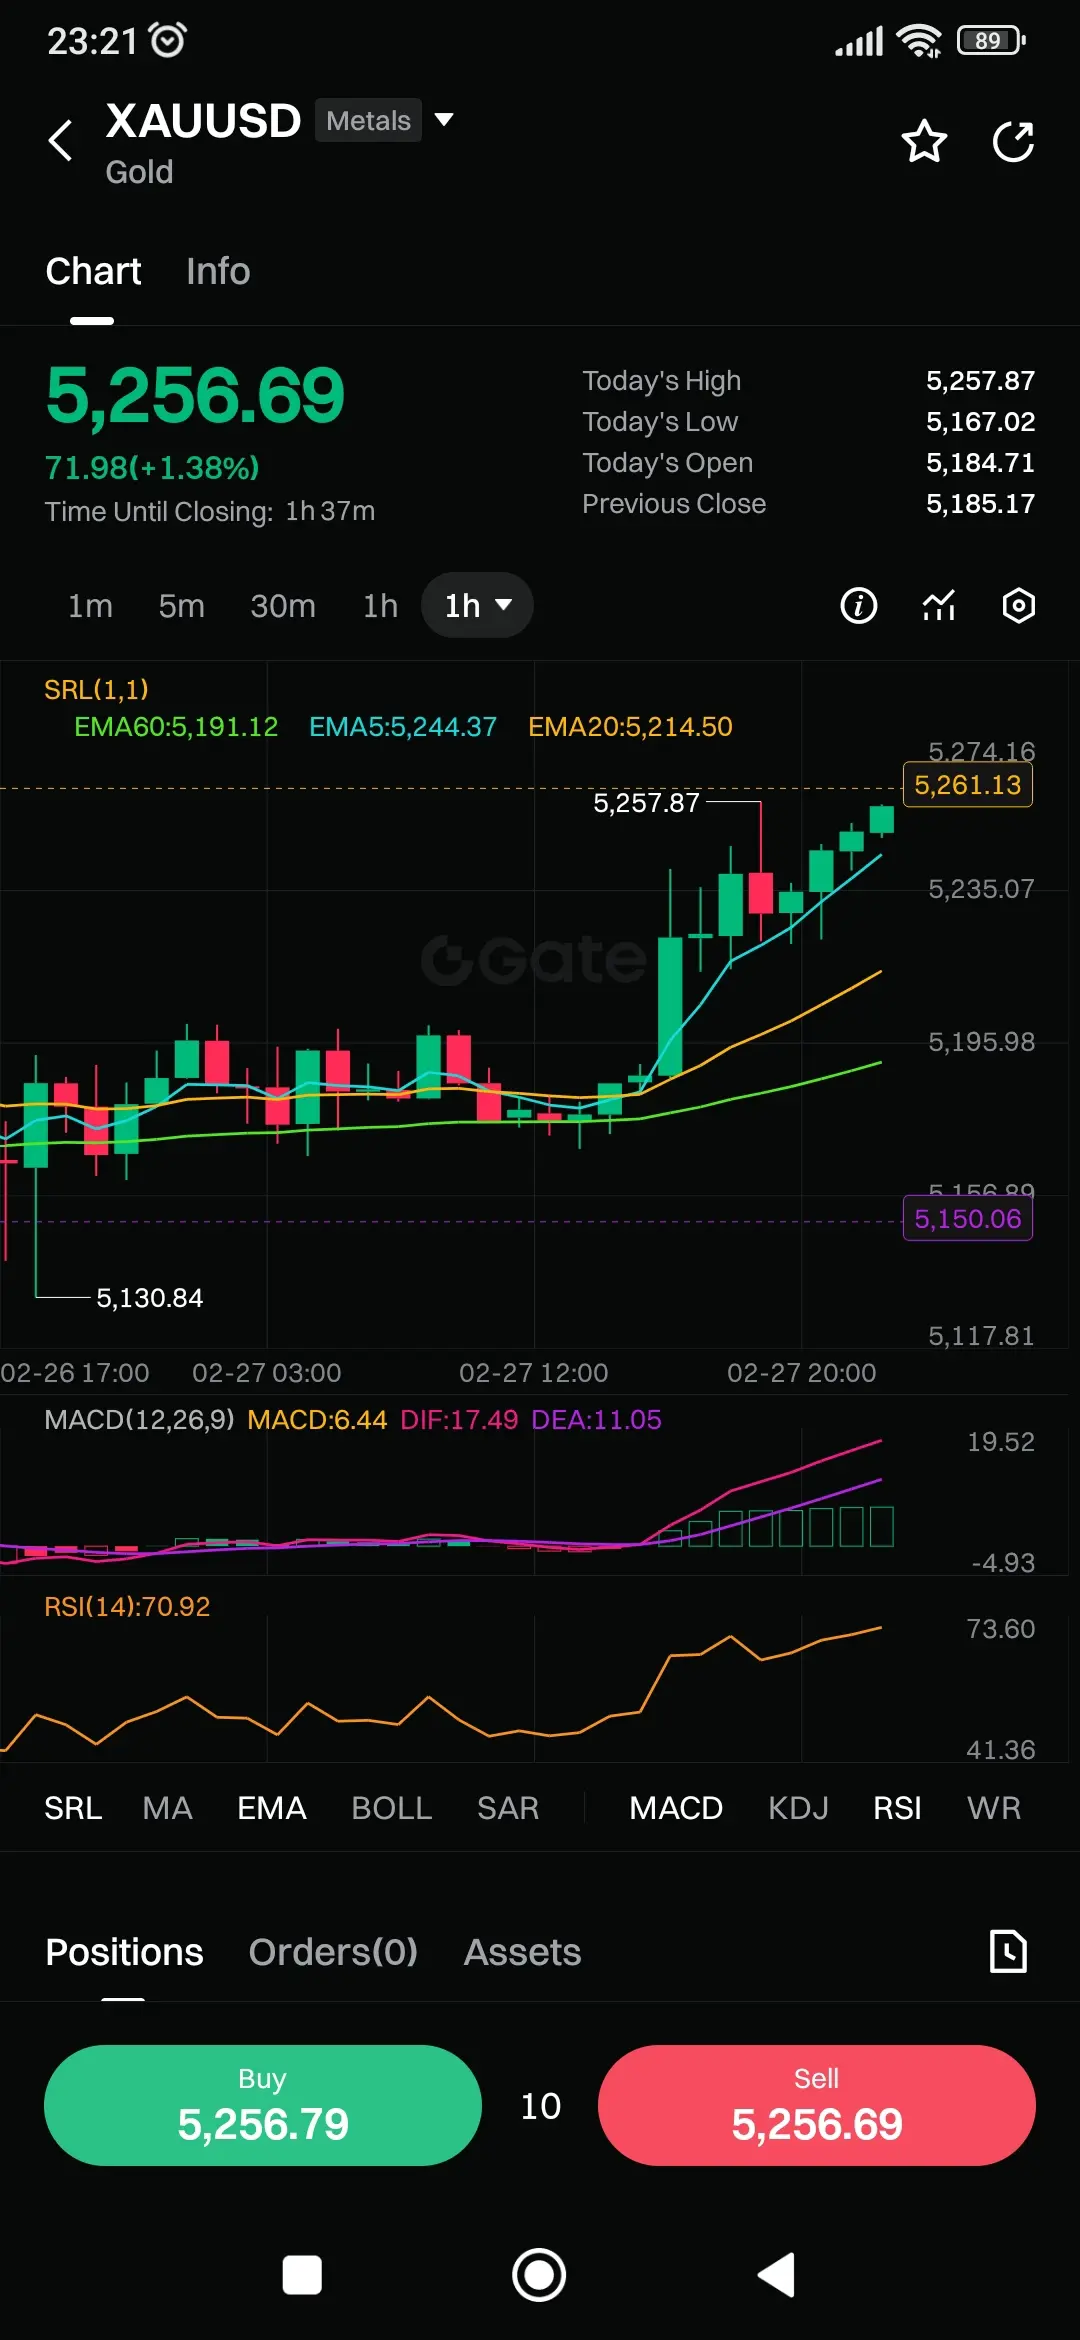
Task: Open the chart indicators icon
Action: pos(939,605)
